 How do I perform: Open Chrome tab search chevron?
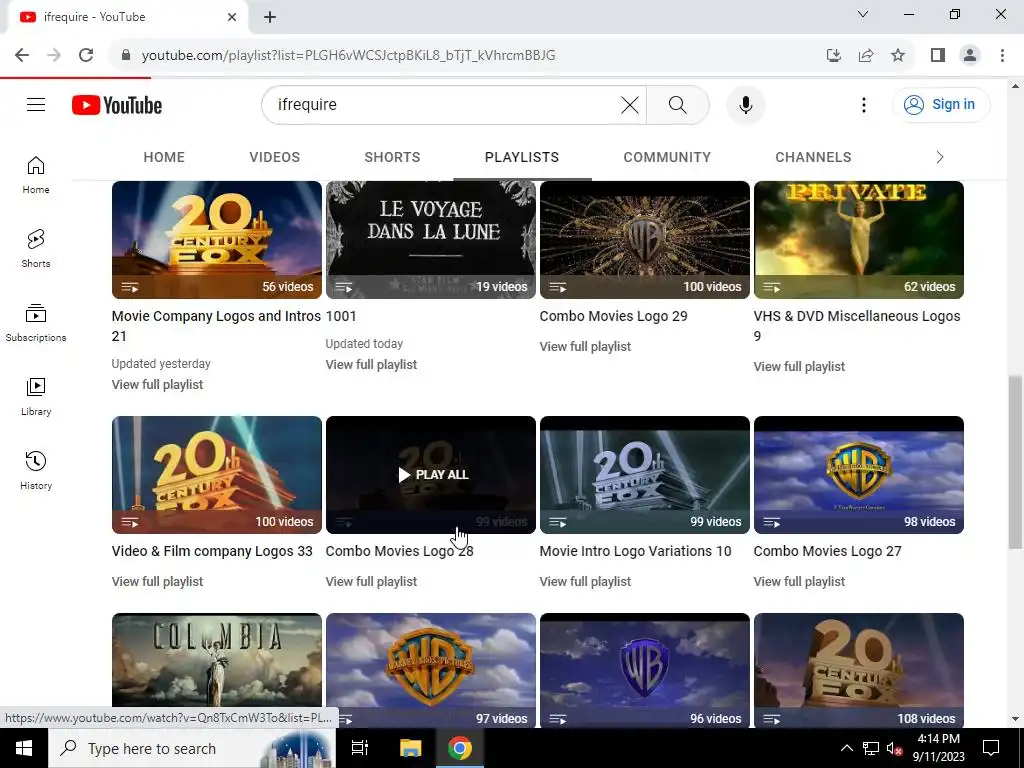tap(863, 14)
